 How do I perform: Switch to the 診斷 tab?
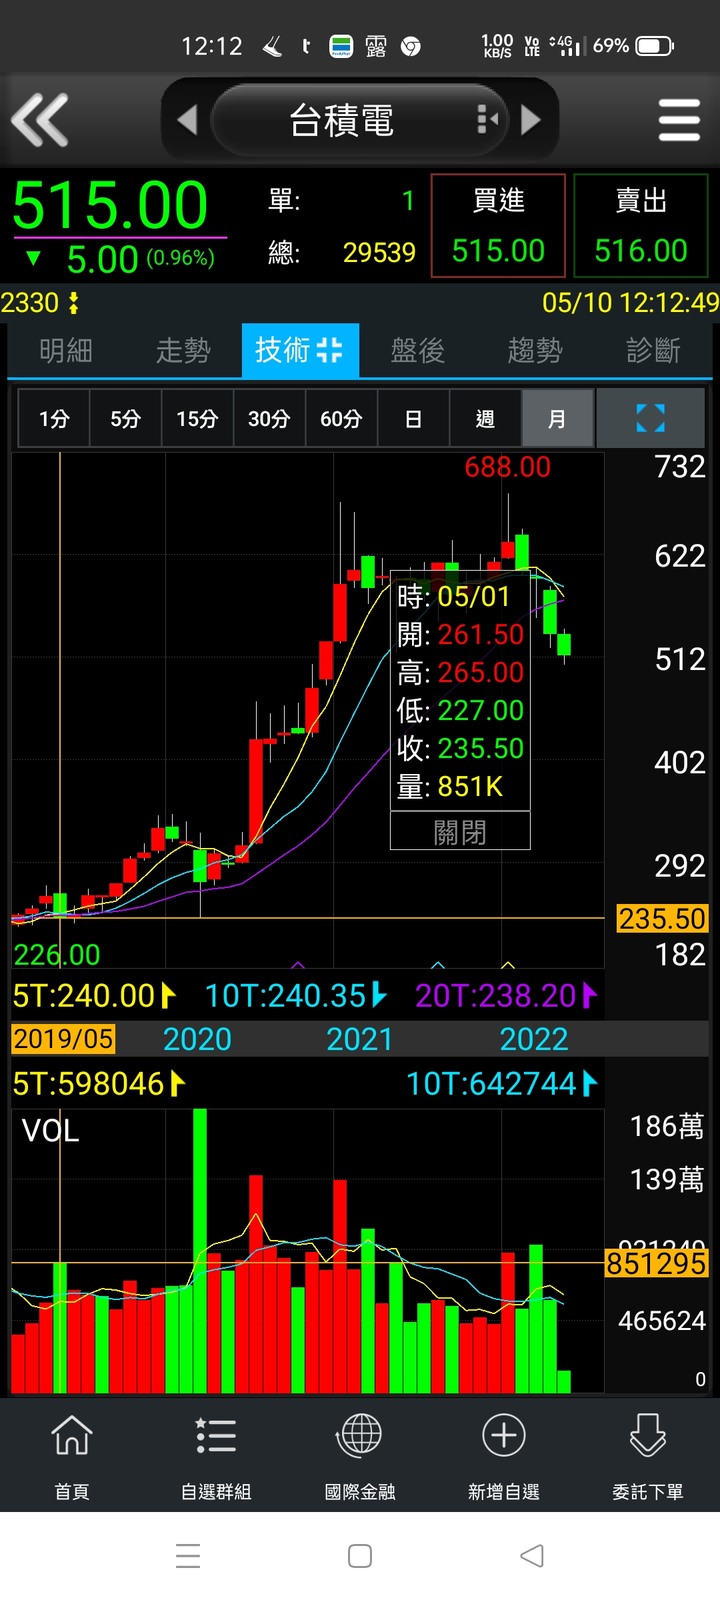[653, 350]
